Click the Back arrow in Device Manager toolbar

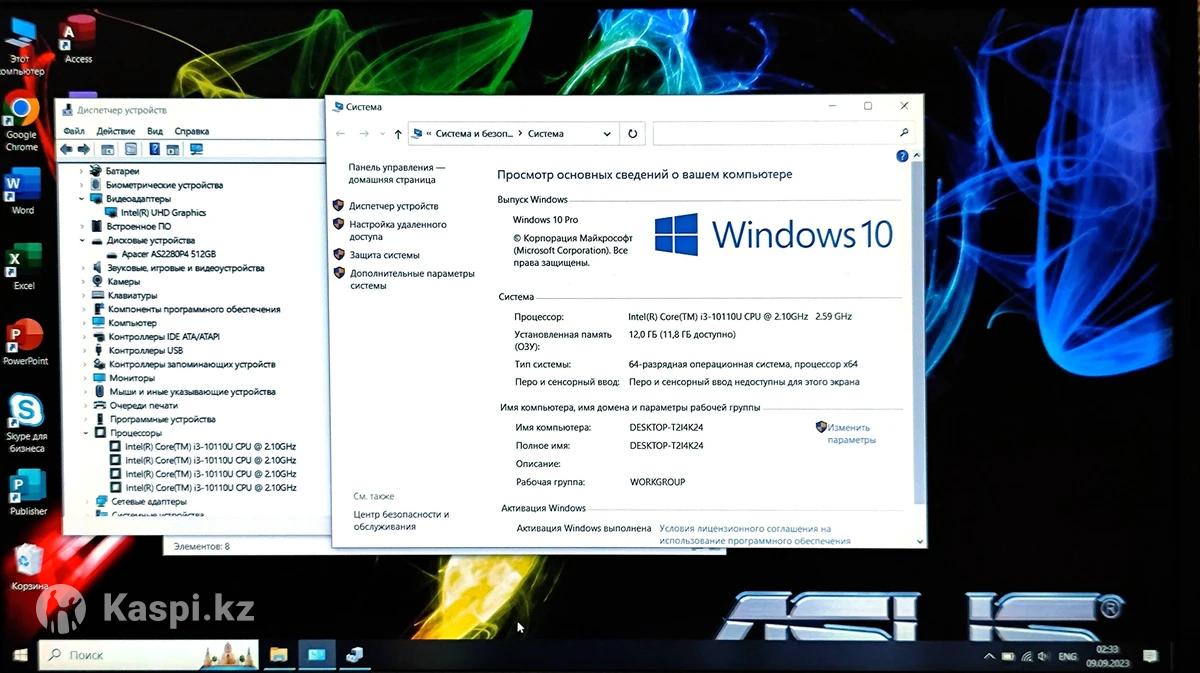coord(66,149)
